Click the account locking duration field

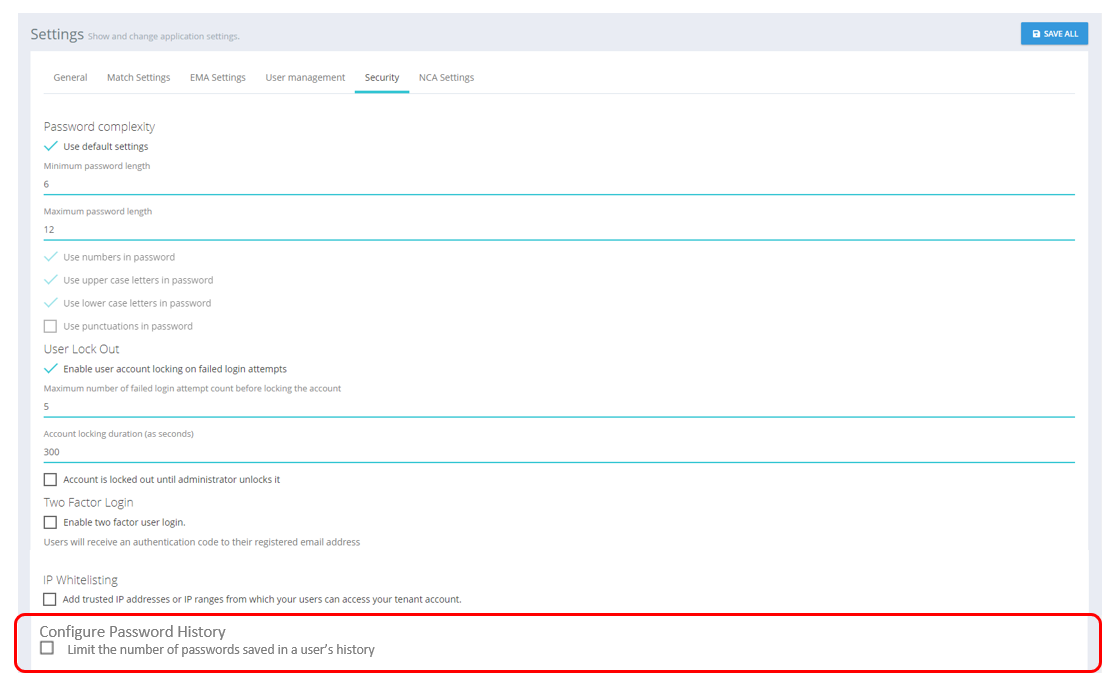click(558, 452)
